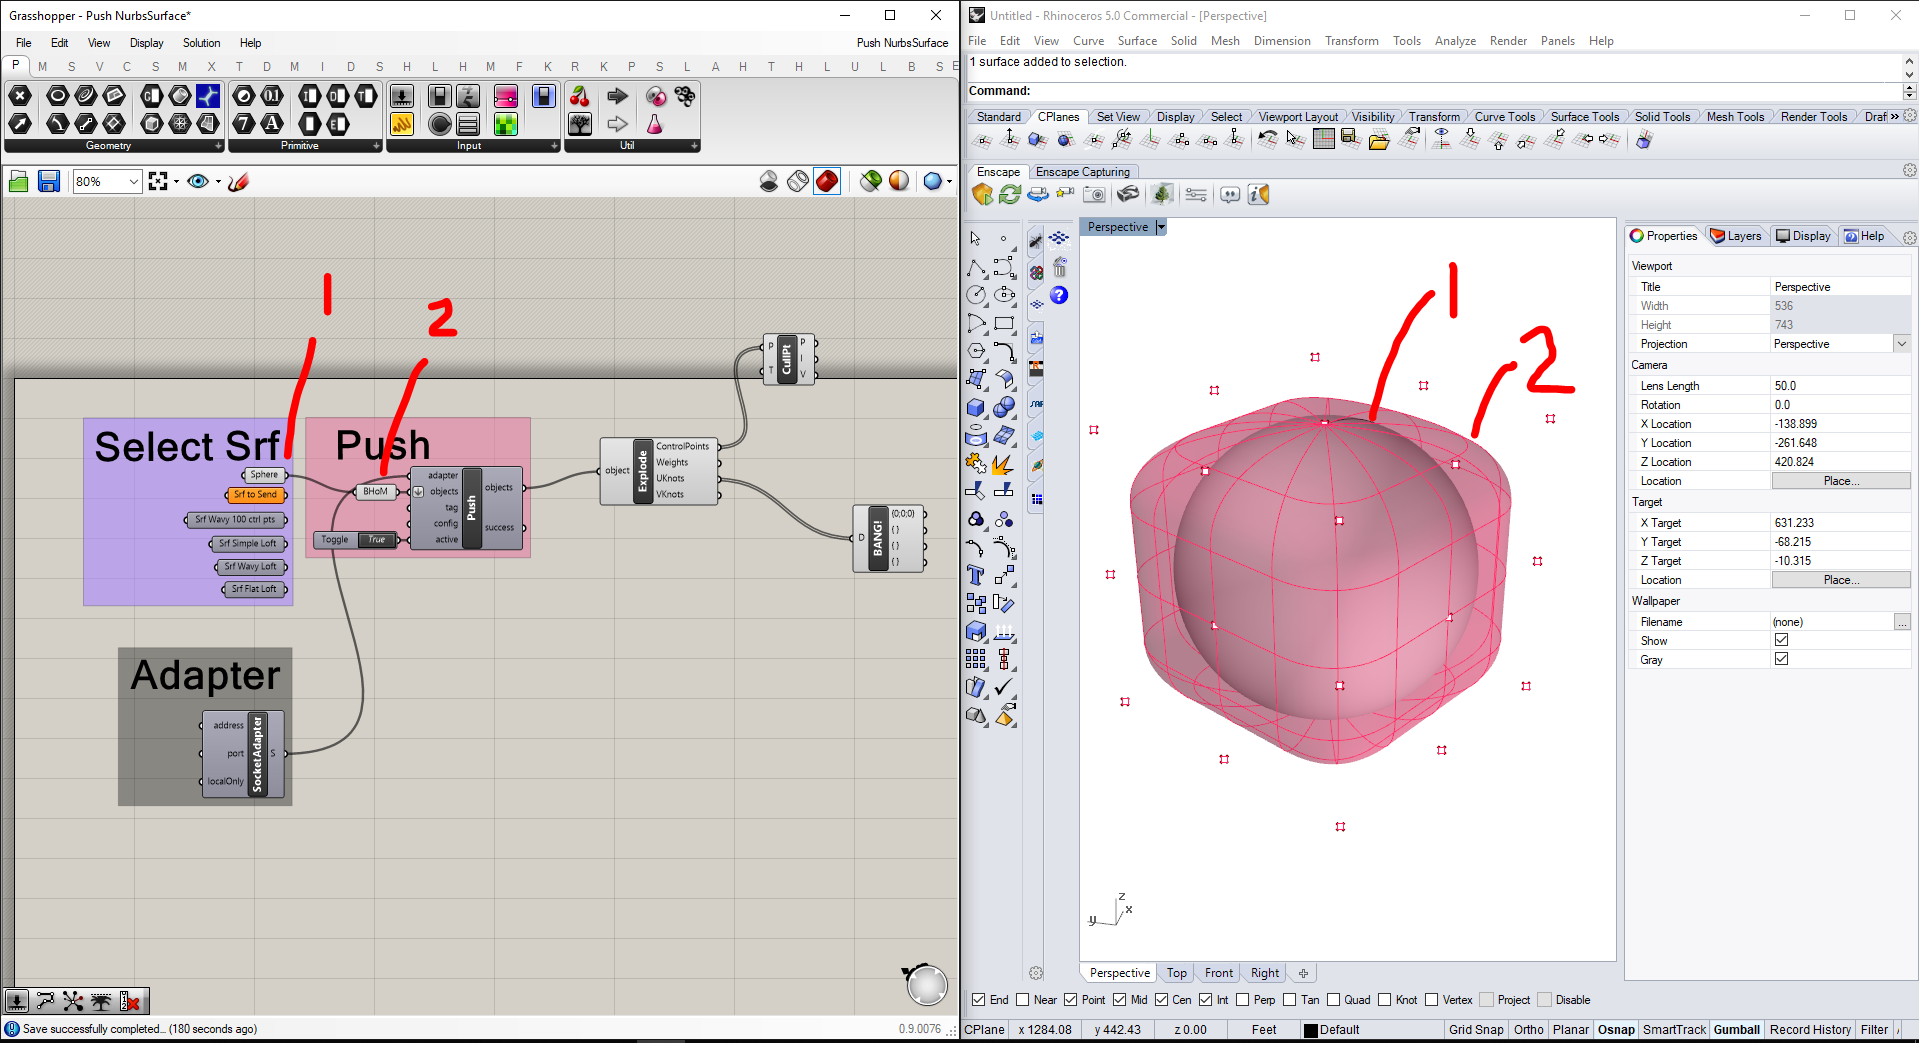This screenshot has width=1919, height=1043.
Task: Click the wireframe preview mode icon
Action: point(798,181)
